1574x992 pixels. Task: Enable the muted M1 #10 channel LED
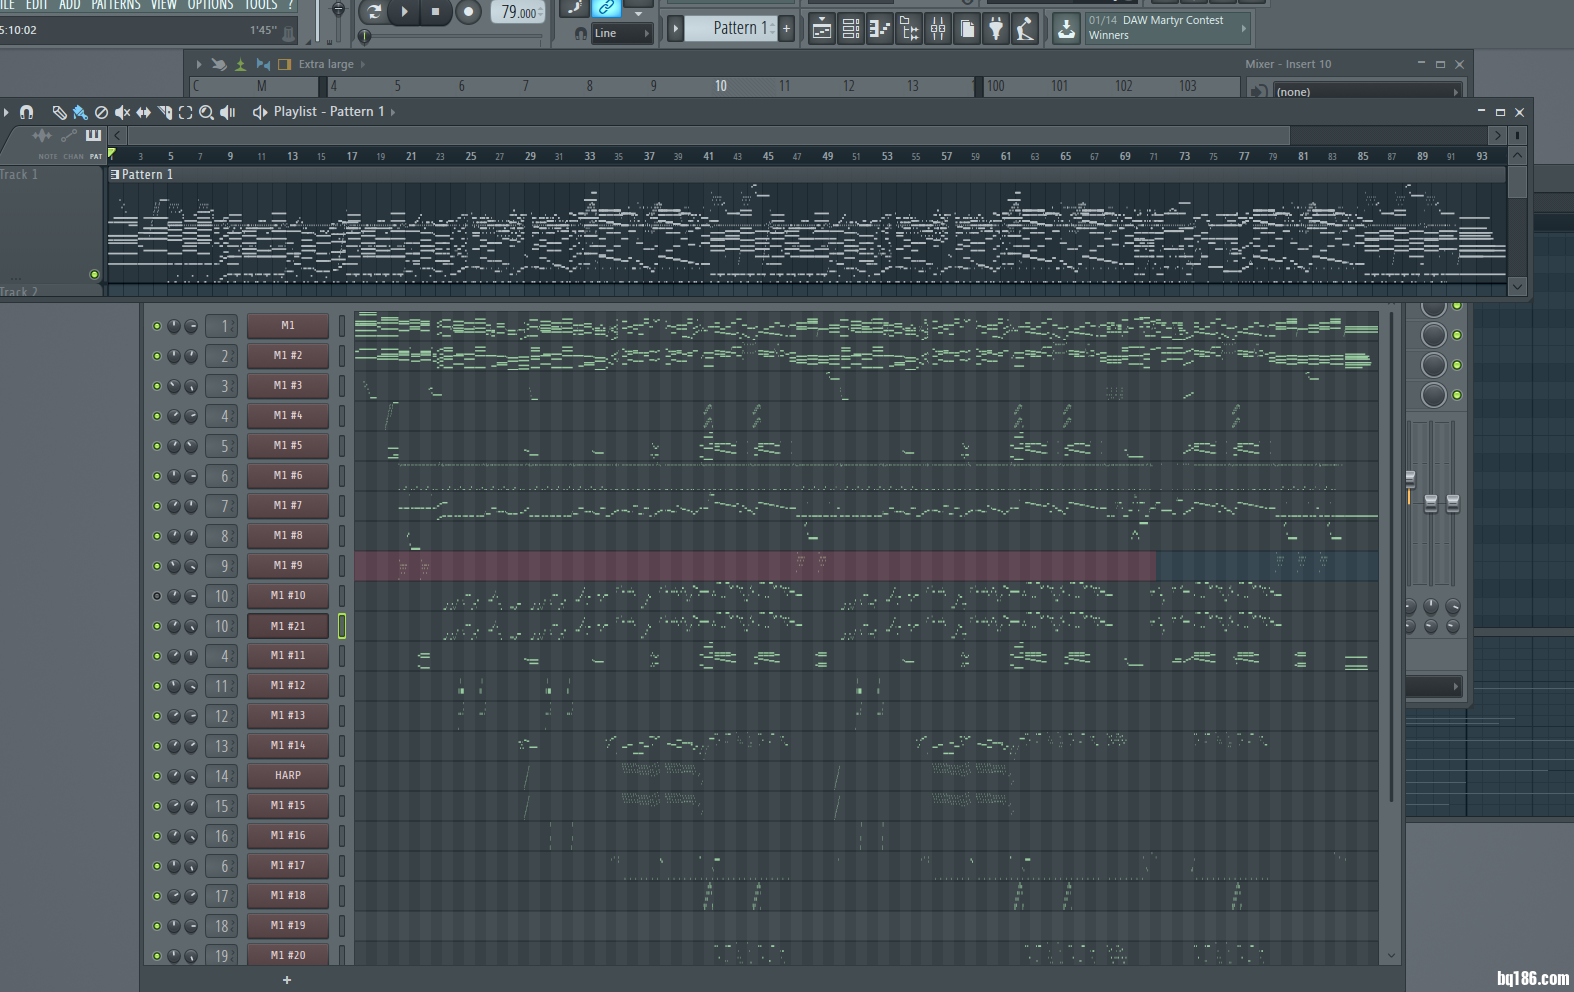pos(156,596)
